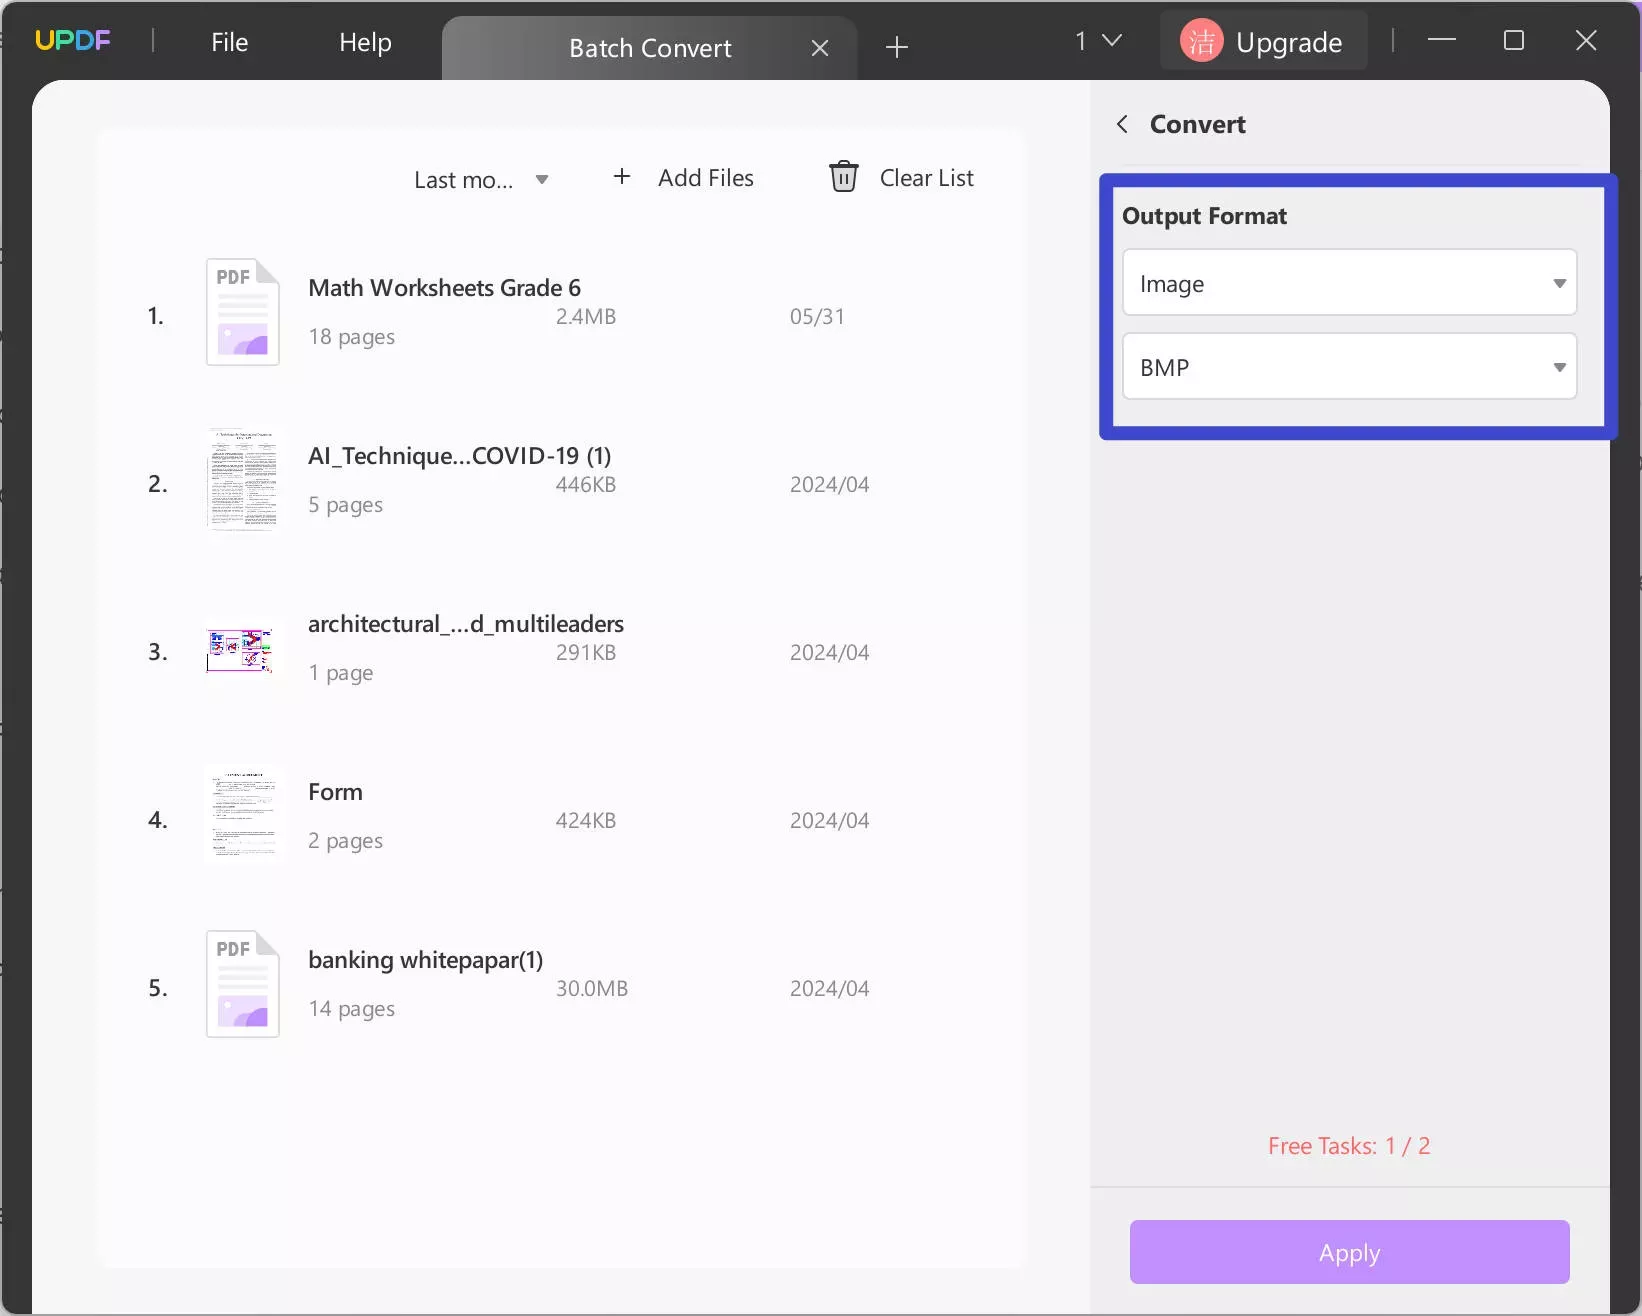The image size is (1642, 1316).
Task: Click the 424KB size value
Action: 586,821
